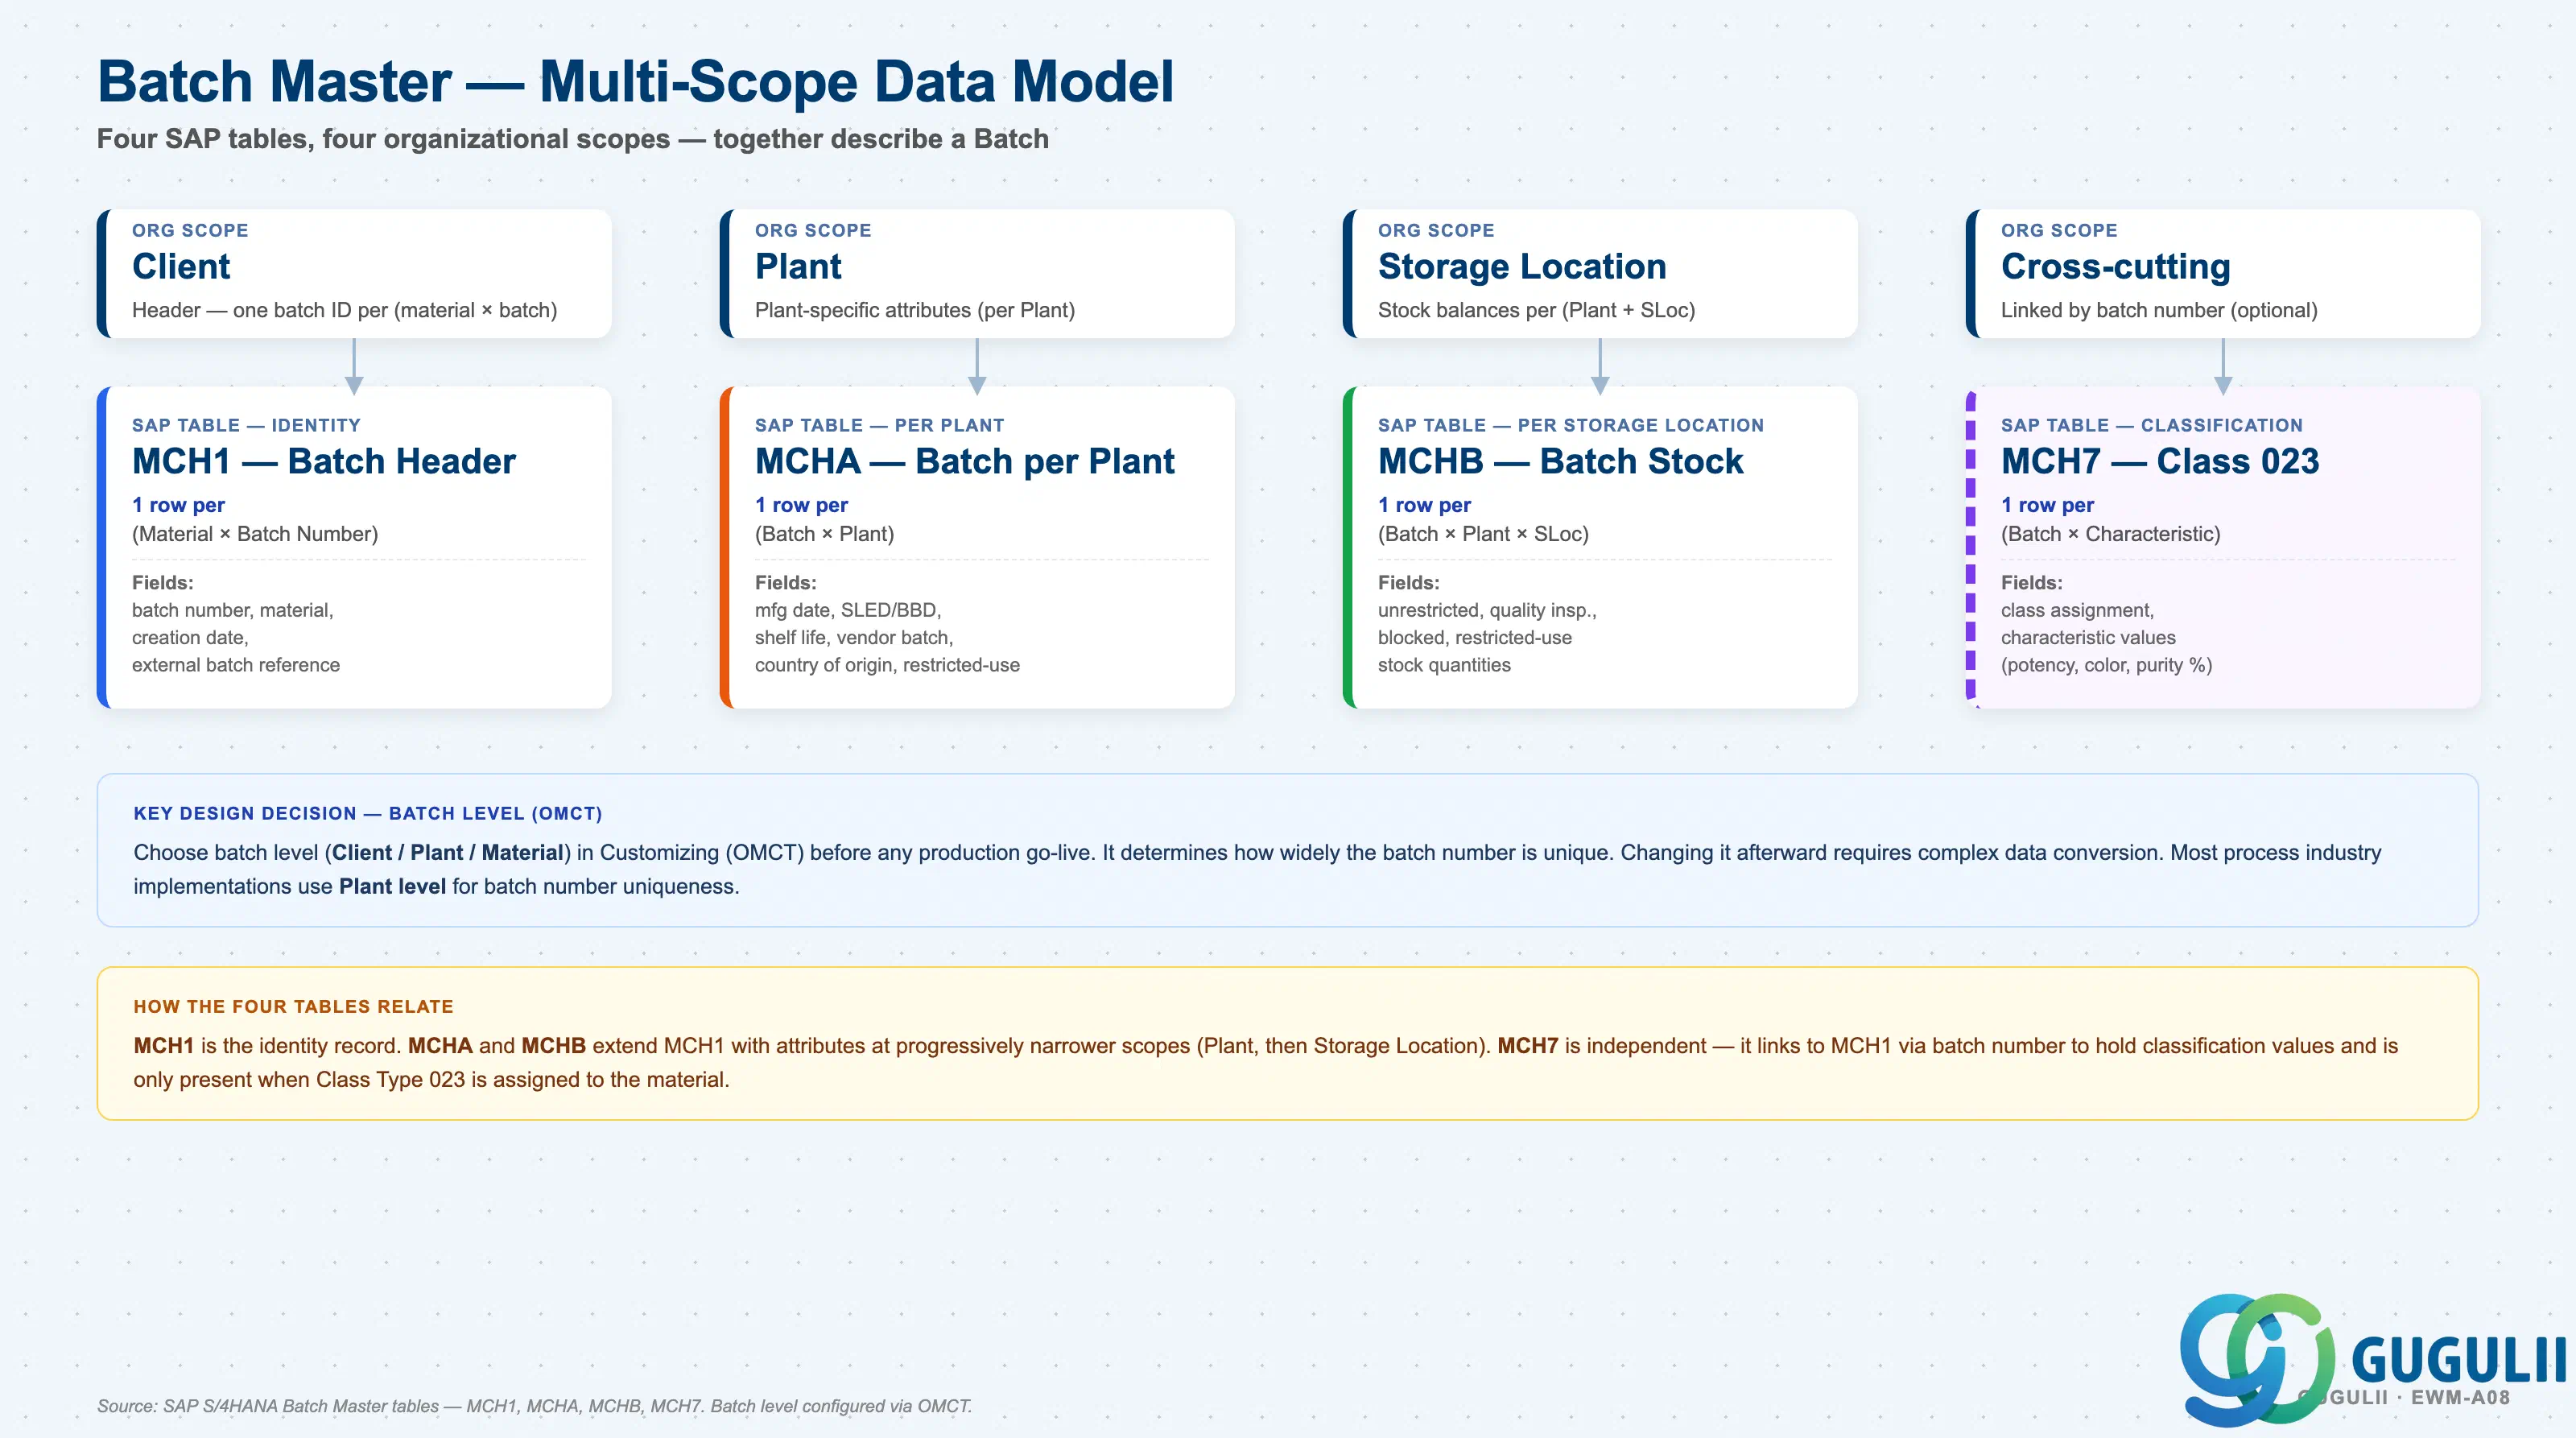
Task: Click bold 'Plant level' text
Action: pos(392,886)
